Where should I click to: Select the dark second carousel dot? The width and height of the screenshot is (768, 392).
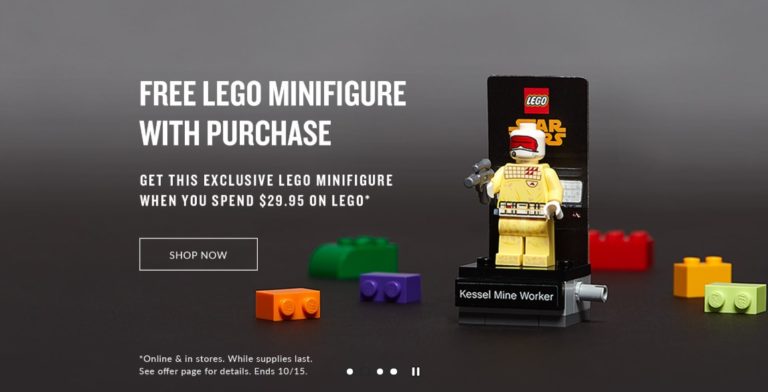pyautogui.click(x=364, y=371)
